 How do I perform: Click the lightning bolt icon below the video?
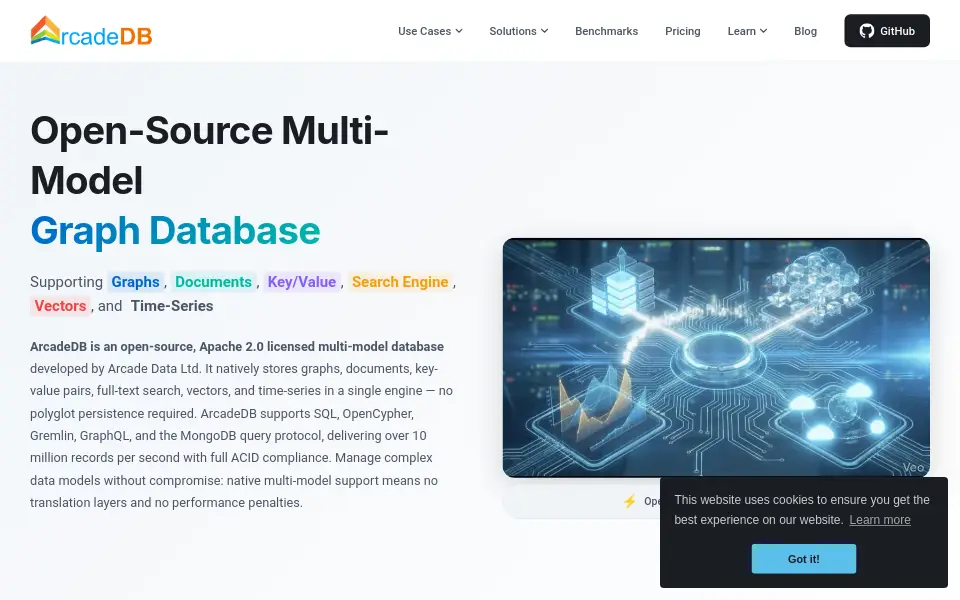[x=629, y=501]
